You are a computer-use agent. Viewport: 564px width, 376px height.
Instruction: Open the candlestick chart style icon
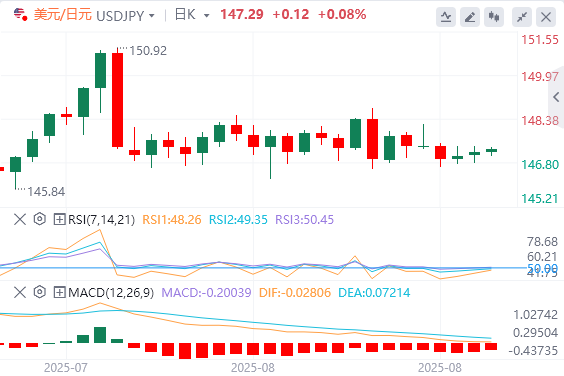tap(494, 17)
